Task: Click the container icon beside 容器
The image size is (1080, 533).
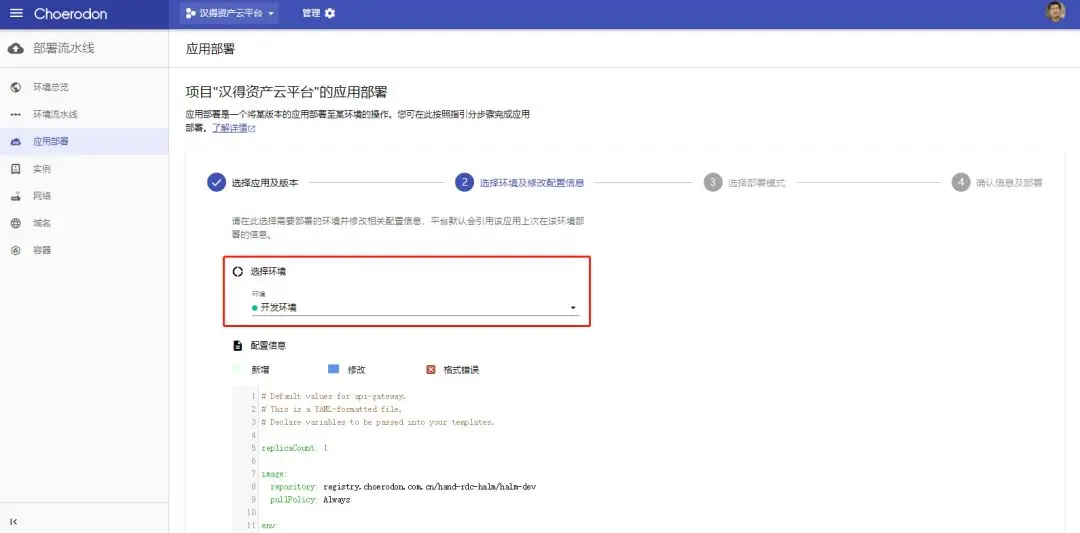Action: 16,250
